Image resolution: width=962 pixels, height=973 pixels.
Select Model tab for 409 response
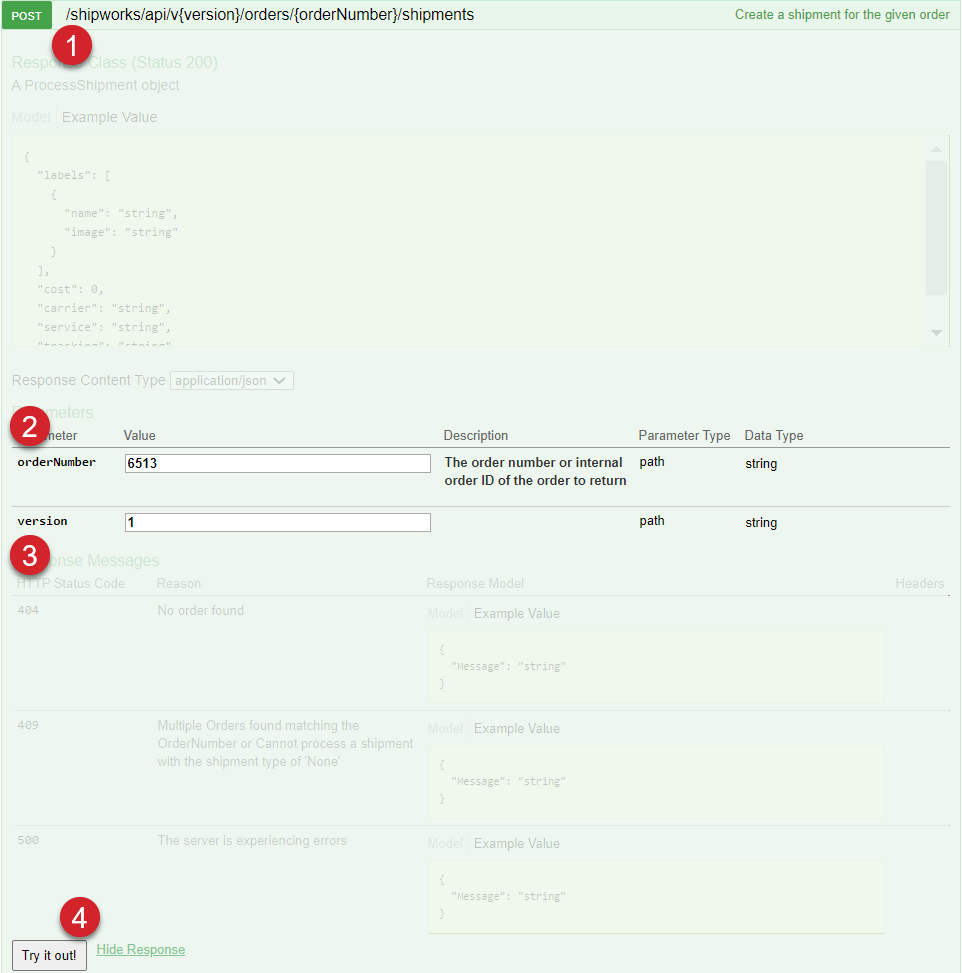445,729
